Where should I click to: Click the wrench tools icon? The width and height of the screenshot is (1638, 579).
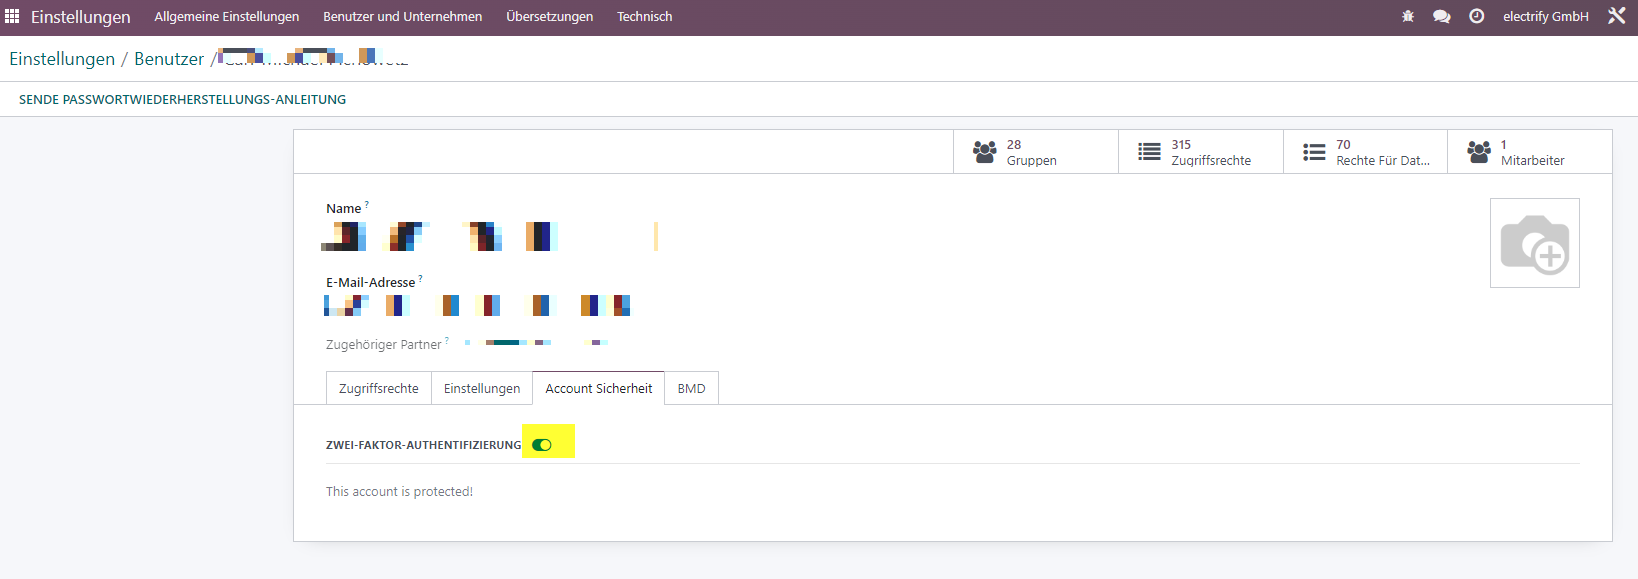point(1616,16)
